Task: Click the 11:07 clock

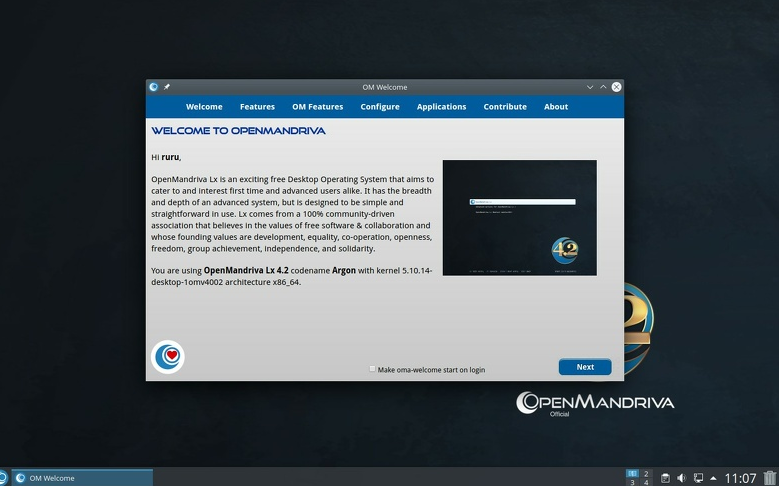Action: pyautogui.click(x=740, y=478)
